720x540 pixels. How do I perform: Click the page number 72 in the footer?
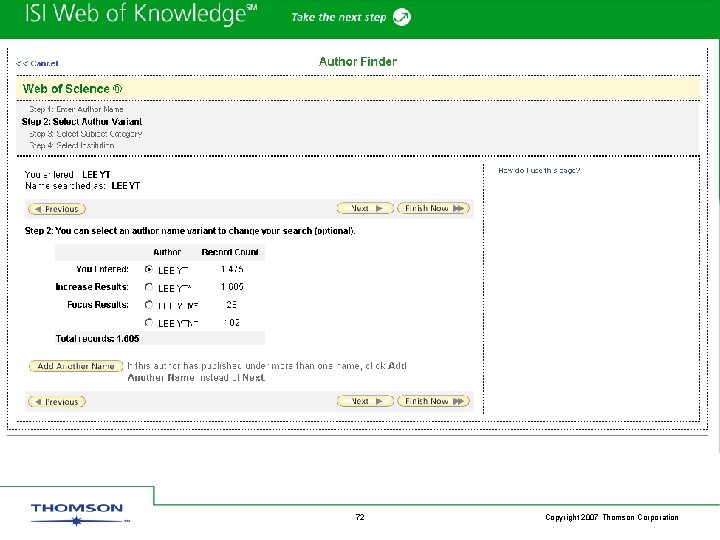360,517
